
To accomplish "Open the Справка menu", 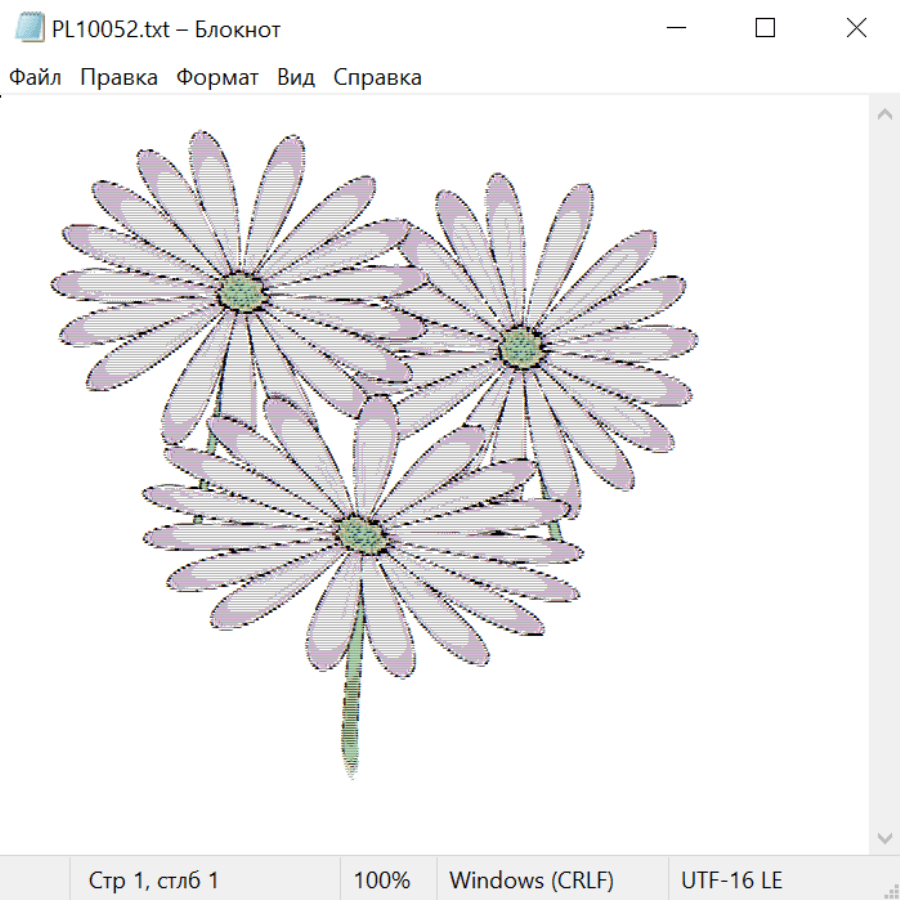I will click(x=377, y=77).
